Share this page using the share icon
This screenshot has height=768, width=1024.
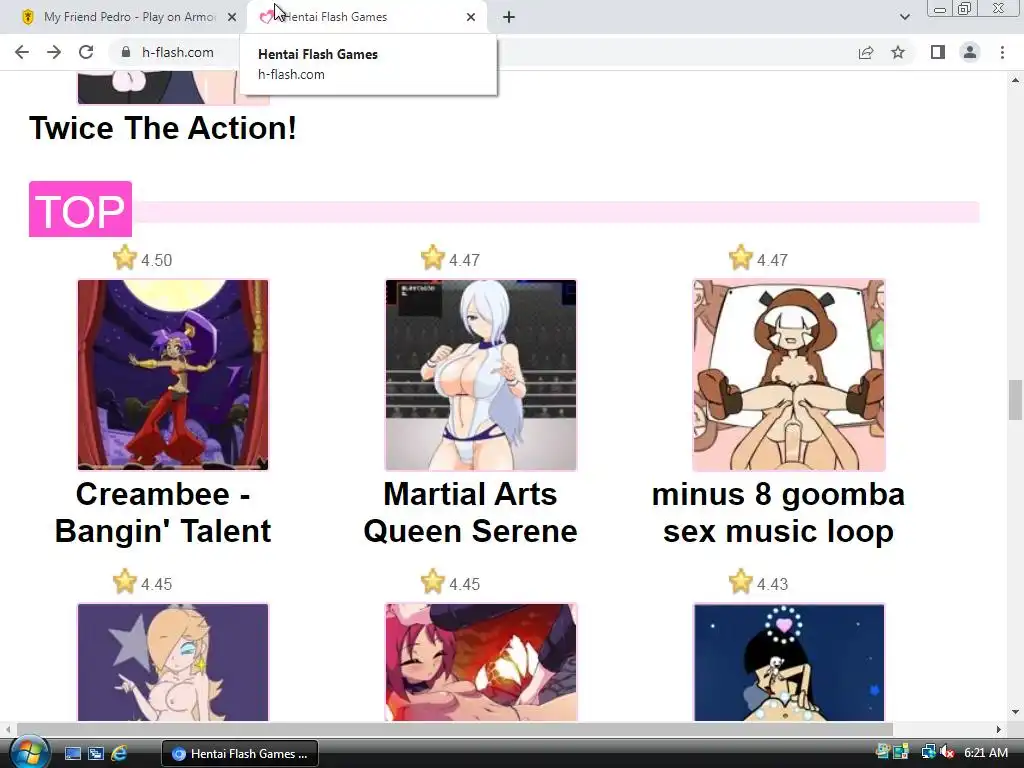(866, 52)
